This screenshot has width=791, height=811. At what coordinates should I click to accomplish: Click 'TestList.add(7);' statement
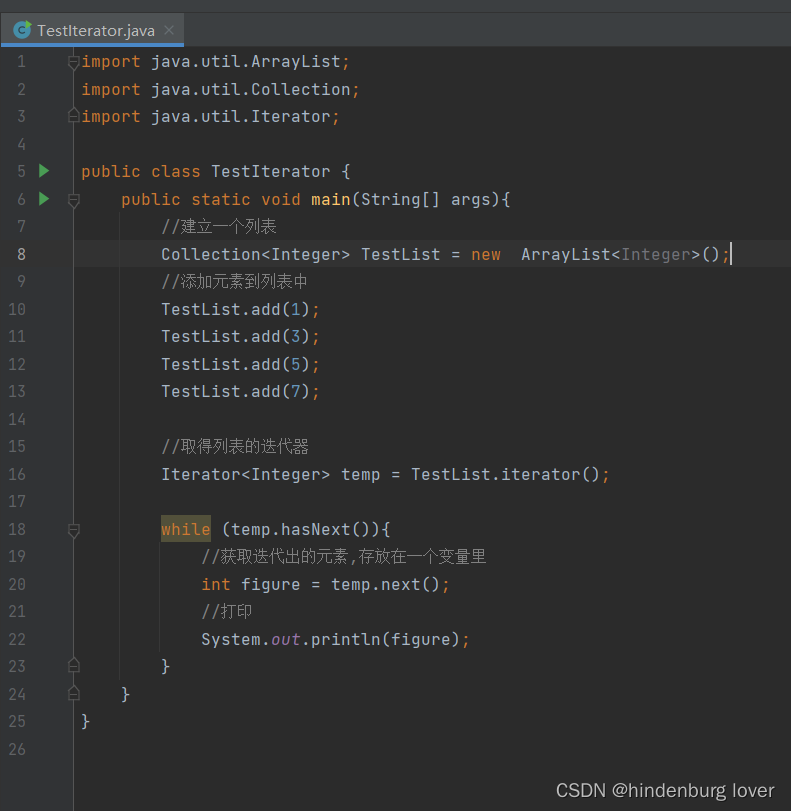click(241, 392)
